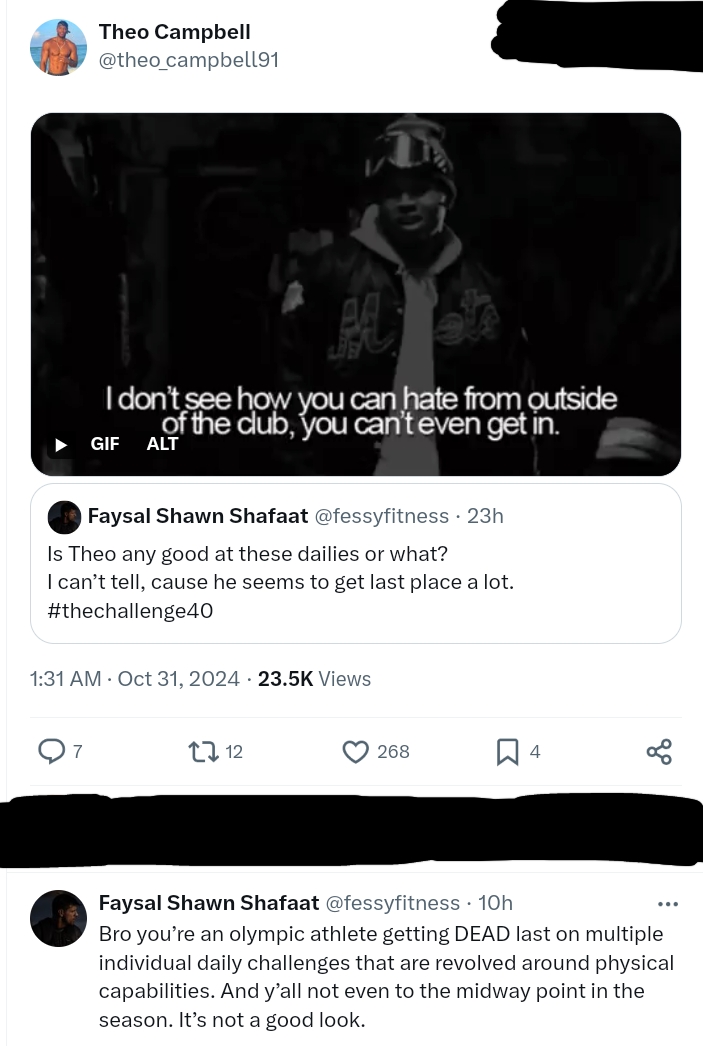This screenshot has width=703, height=1046.
Task: Click the GIF label badge
Action: [x=105, y=444]
